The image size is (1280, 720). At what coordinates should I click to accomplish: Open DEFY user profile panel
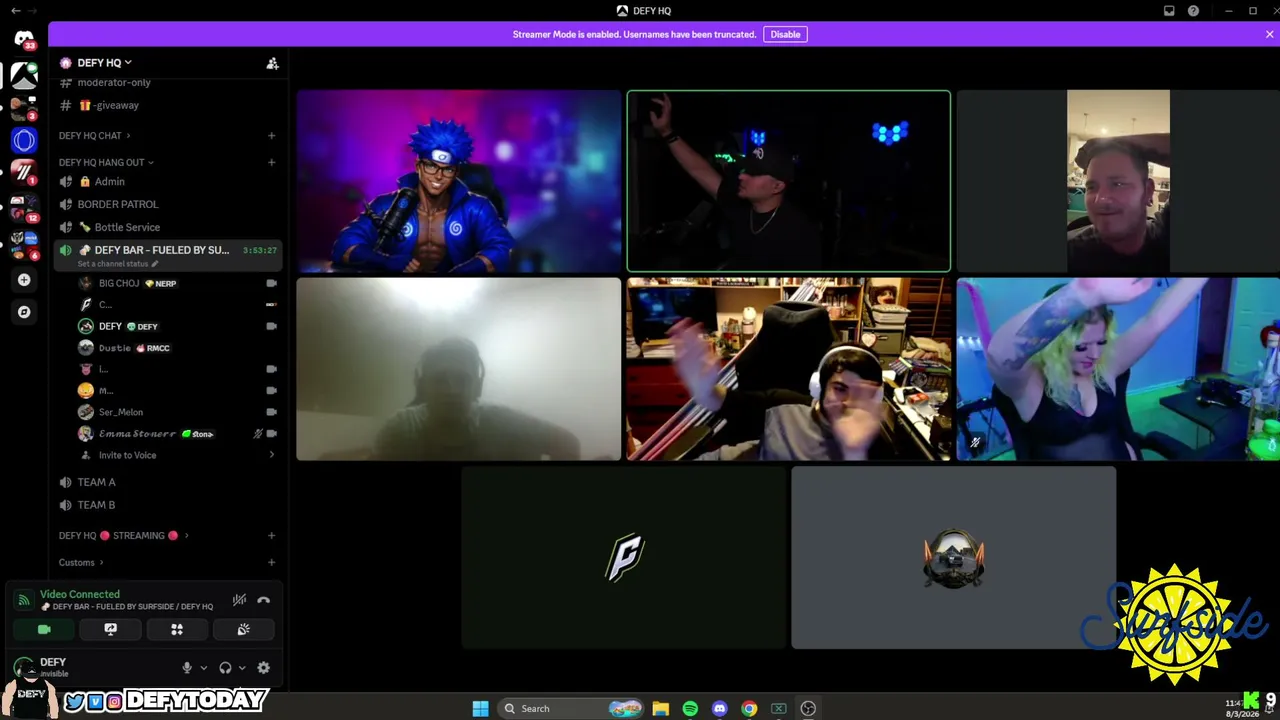[92, 667]
